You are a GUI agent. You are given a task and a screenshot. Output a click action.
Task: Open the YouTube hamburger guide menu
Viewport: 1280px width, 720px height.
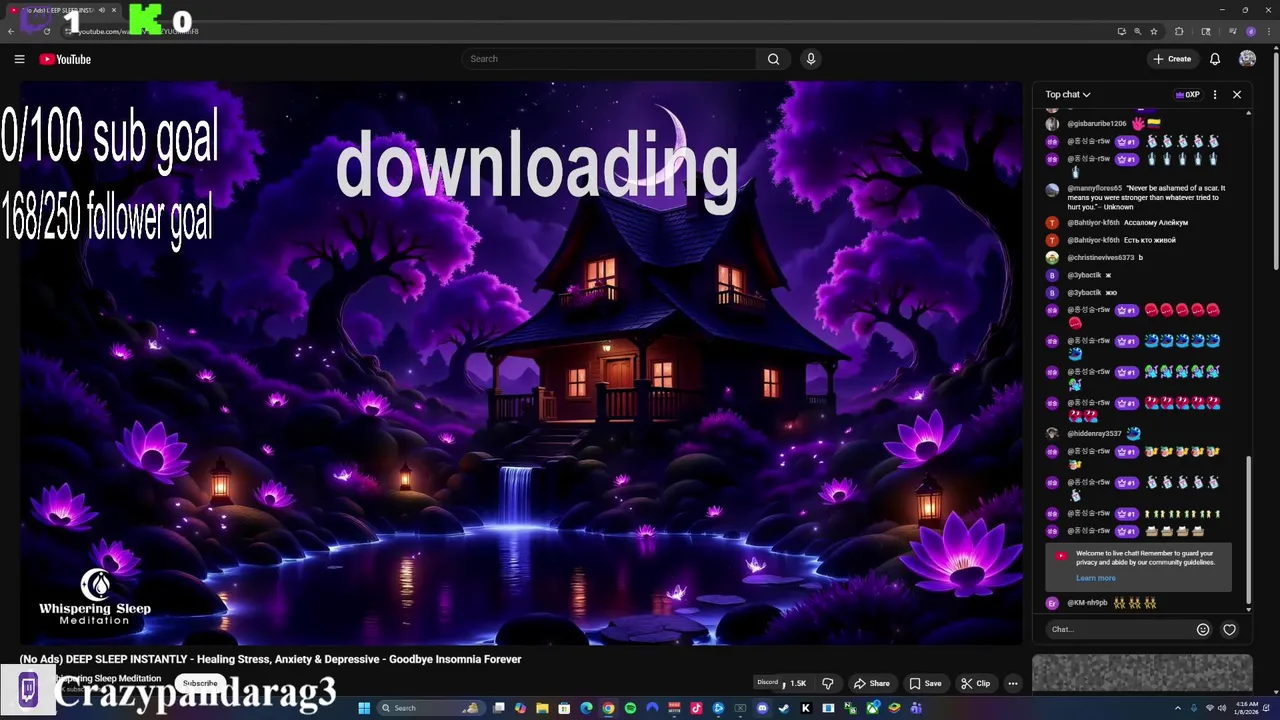tap(19, 59)
